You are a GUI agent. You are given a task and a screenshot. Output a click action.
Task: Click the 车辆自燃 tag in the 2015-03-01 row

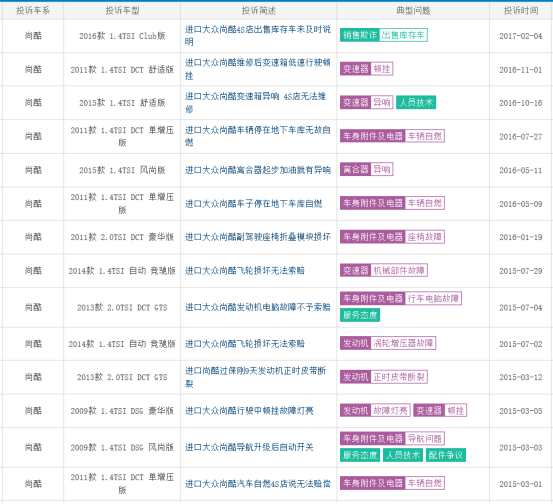[425, 483]
